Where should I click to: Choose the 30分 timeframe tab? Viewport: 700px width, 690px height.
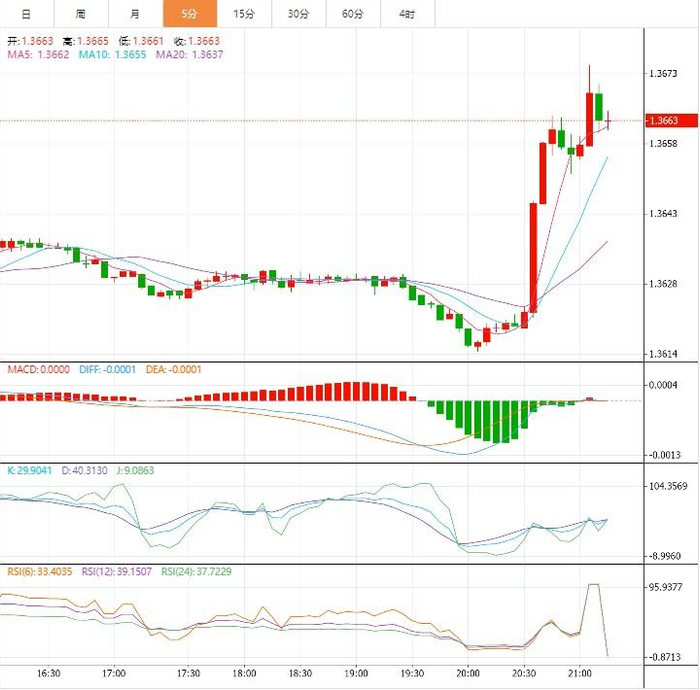(299, 14)
